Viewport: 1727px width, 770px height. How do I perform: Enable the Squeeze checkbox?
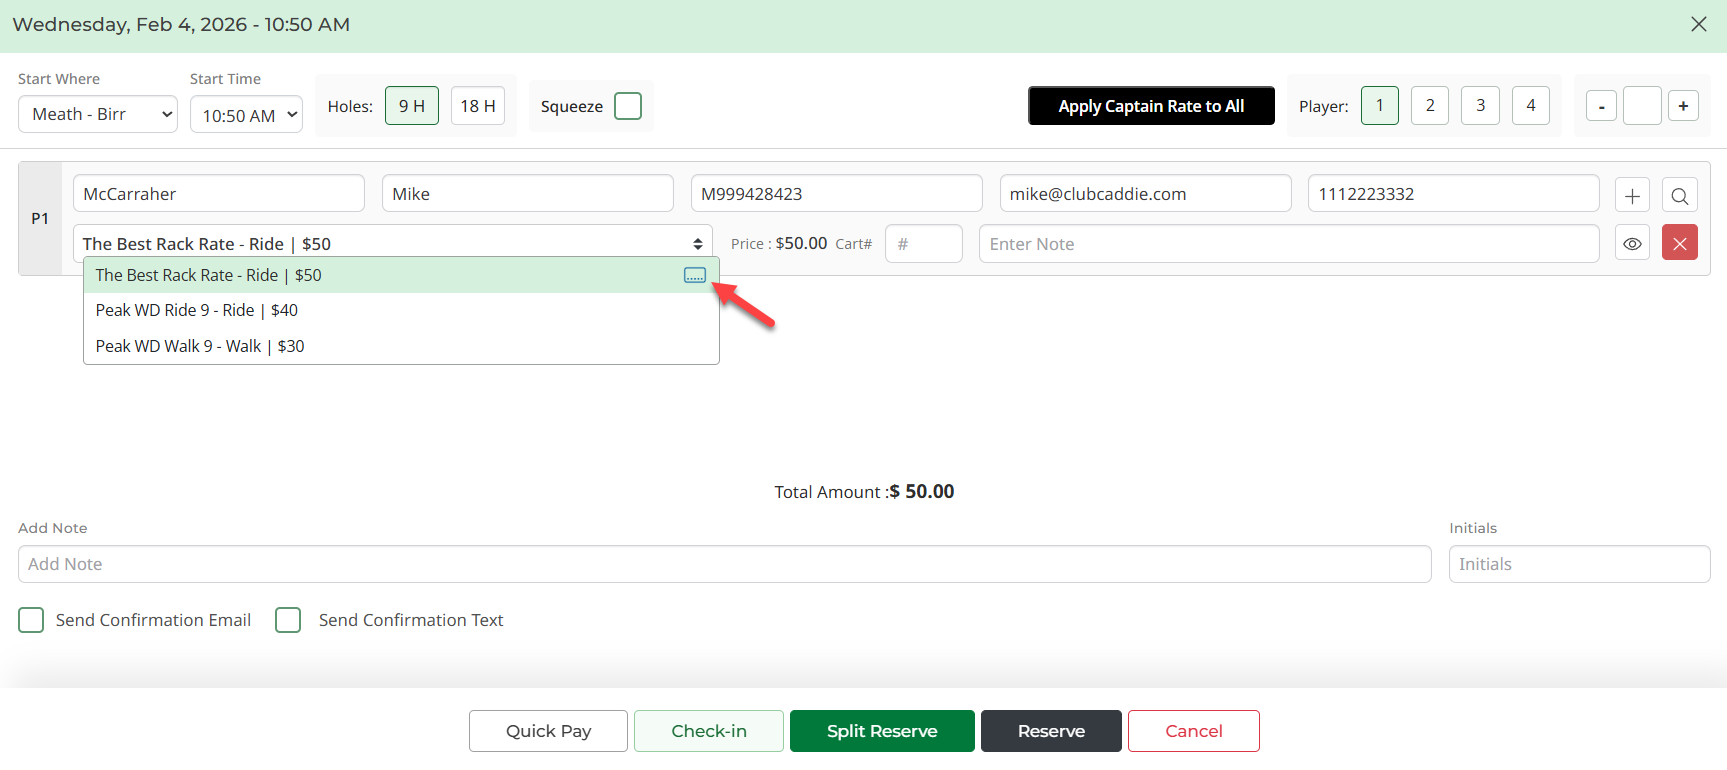[x=628, y=106]
